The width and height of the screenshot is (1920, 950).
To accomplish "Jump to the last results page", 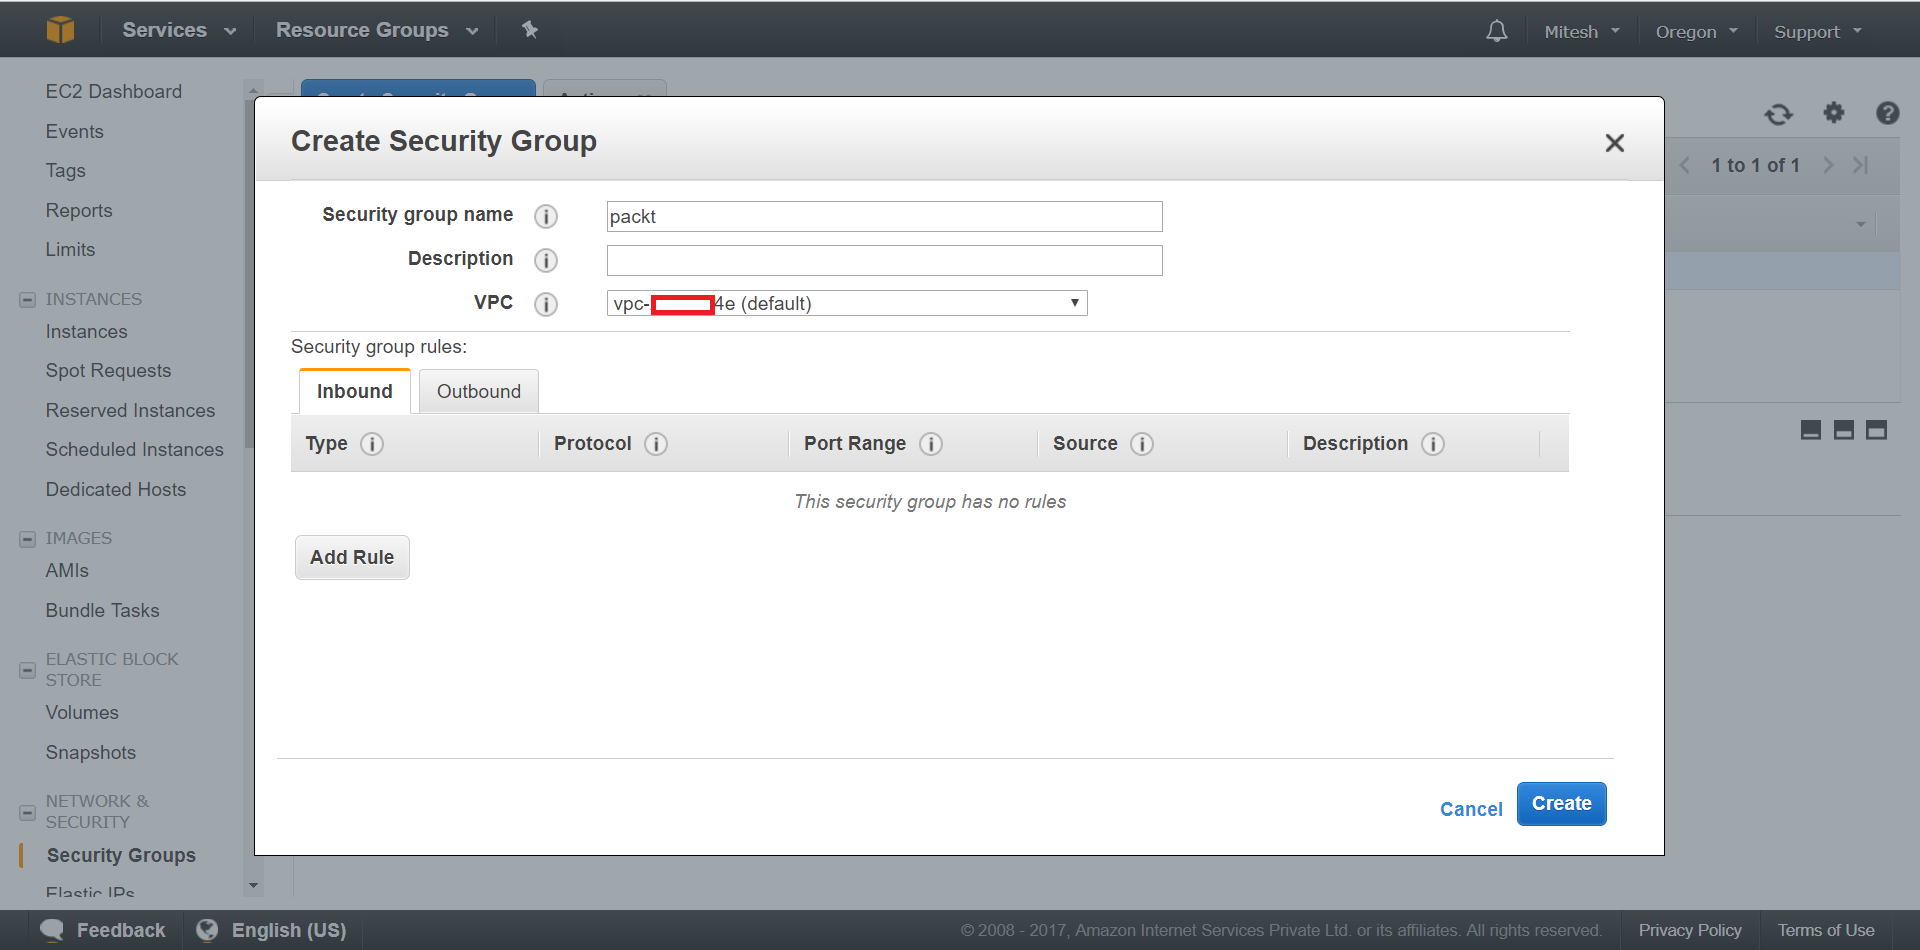I will click(1860, 165).
